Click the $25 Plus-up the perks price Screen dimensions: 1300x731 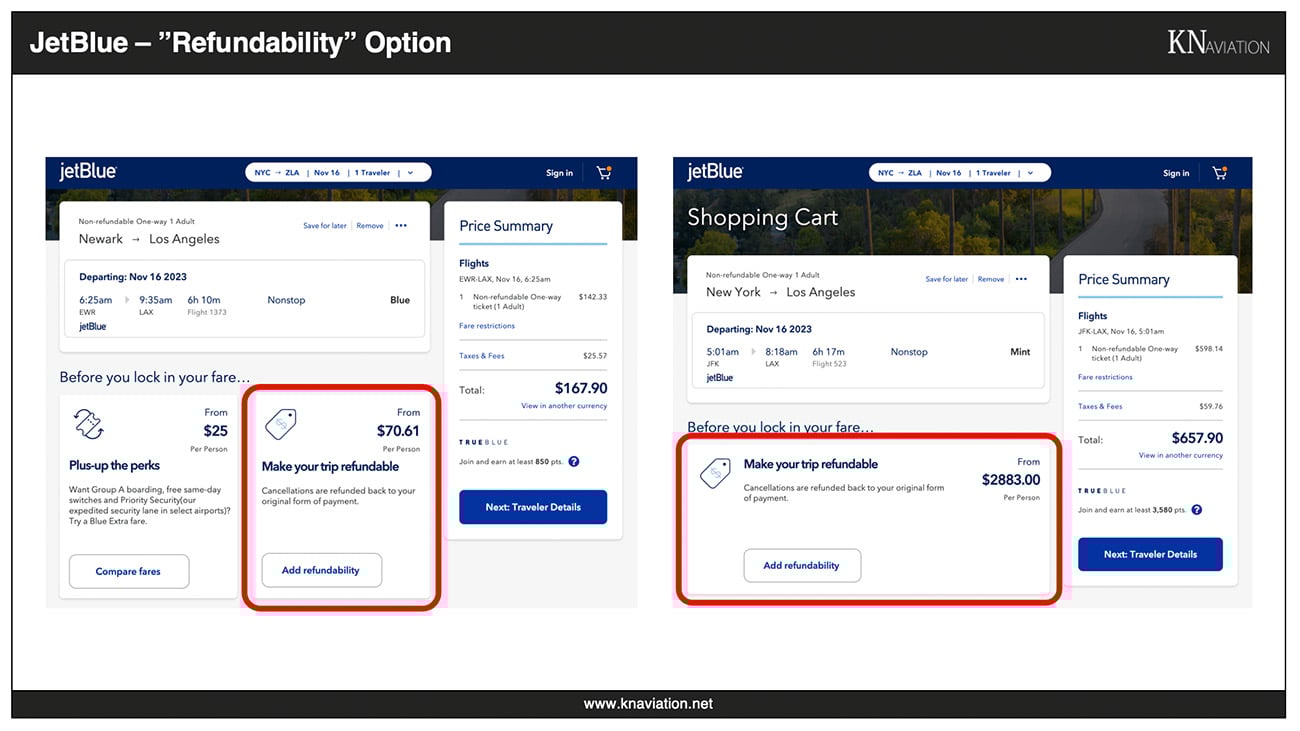(x=215, y=431)
